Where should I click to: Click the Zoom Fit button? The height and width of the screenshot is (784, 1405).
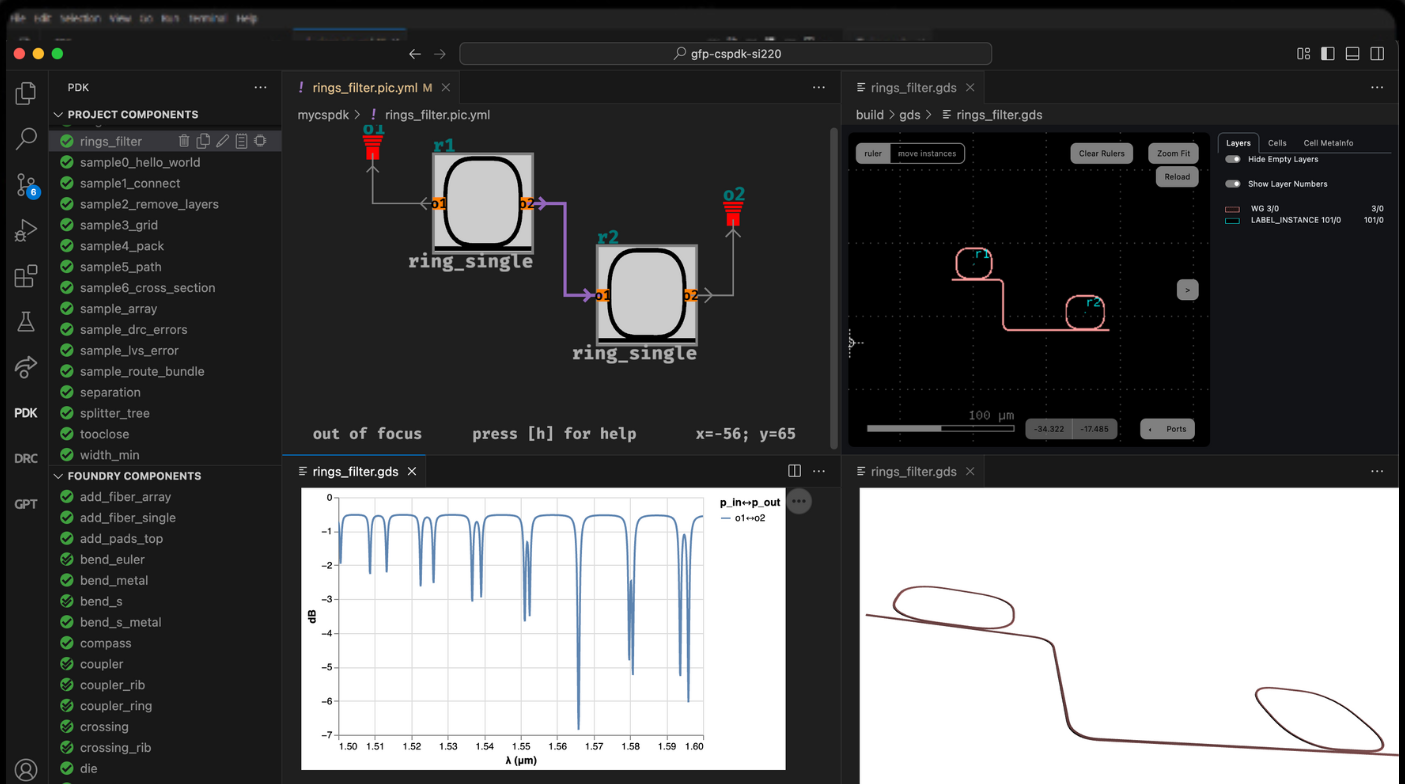[x=1173, y=154]
